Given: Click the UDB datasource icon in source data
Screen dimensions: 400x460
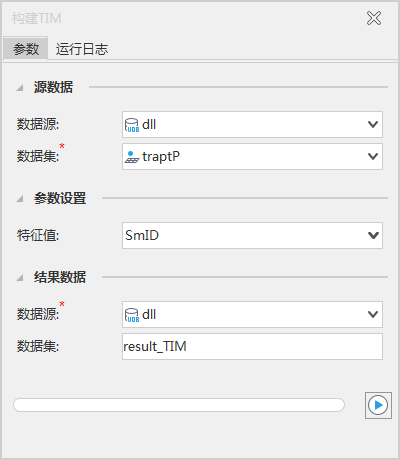Looking at the screenshot, I should coord(132,125).
